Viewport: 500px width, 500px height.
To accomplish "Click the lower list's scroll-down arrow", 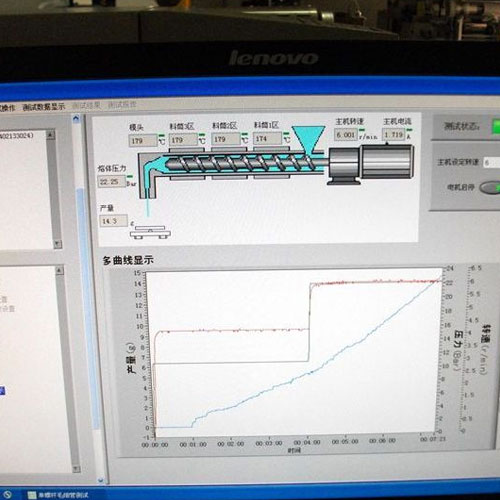I will [x=76, y=469].
